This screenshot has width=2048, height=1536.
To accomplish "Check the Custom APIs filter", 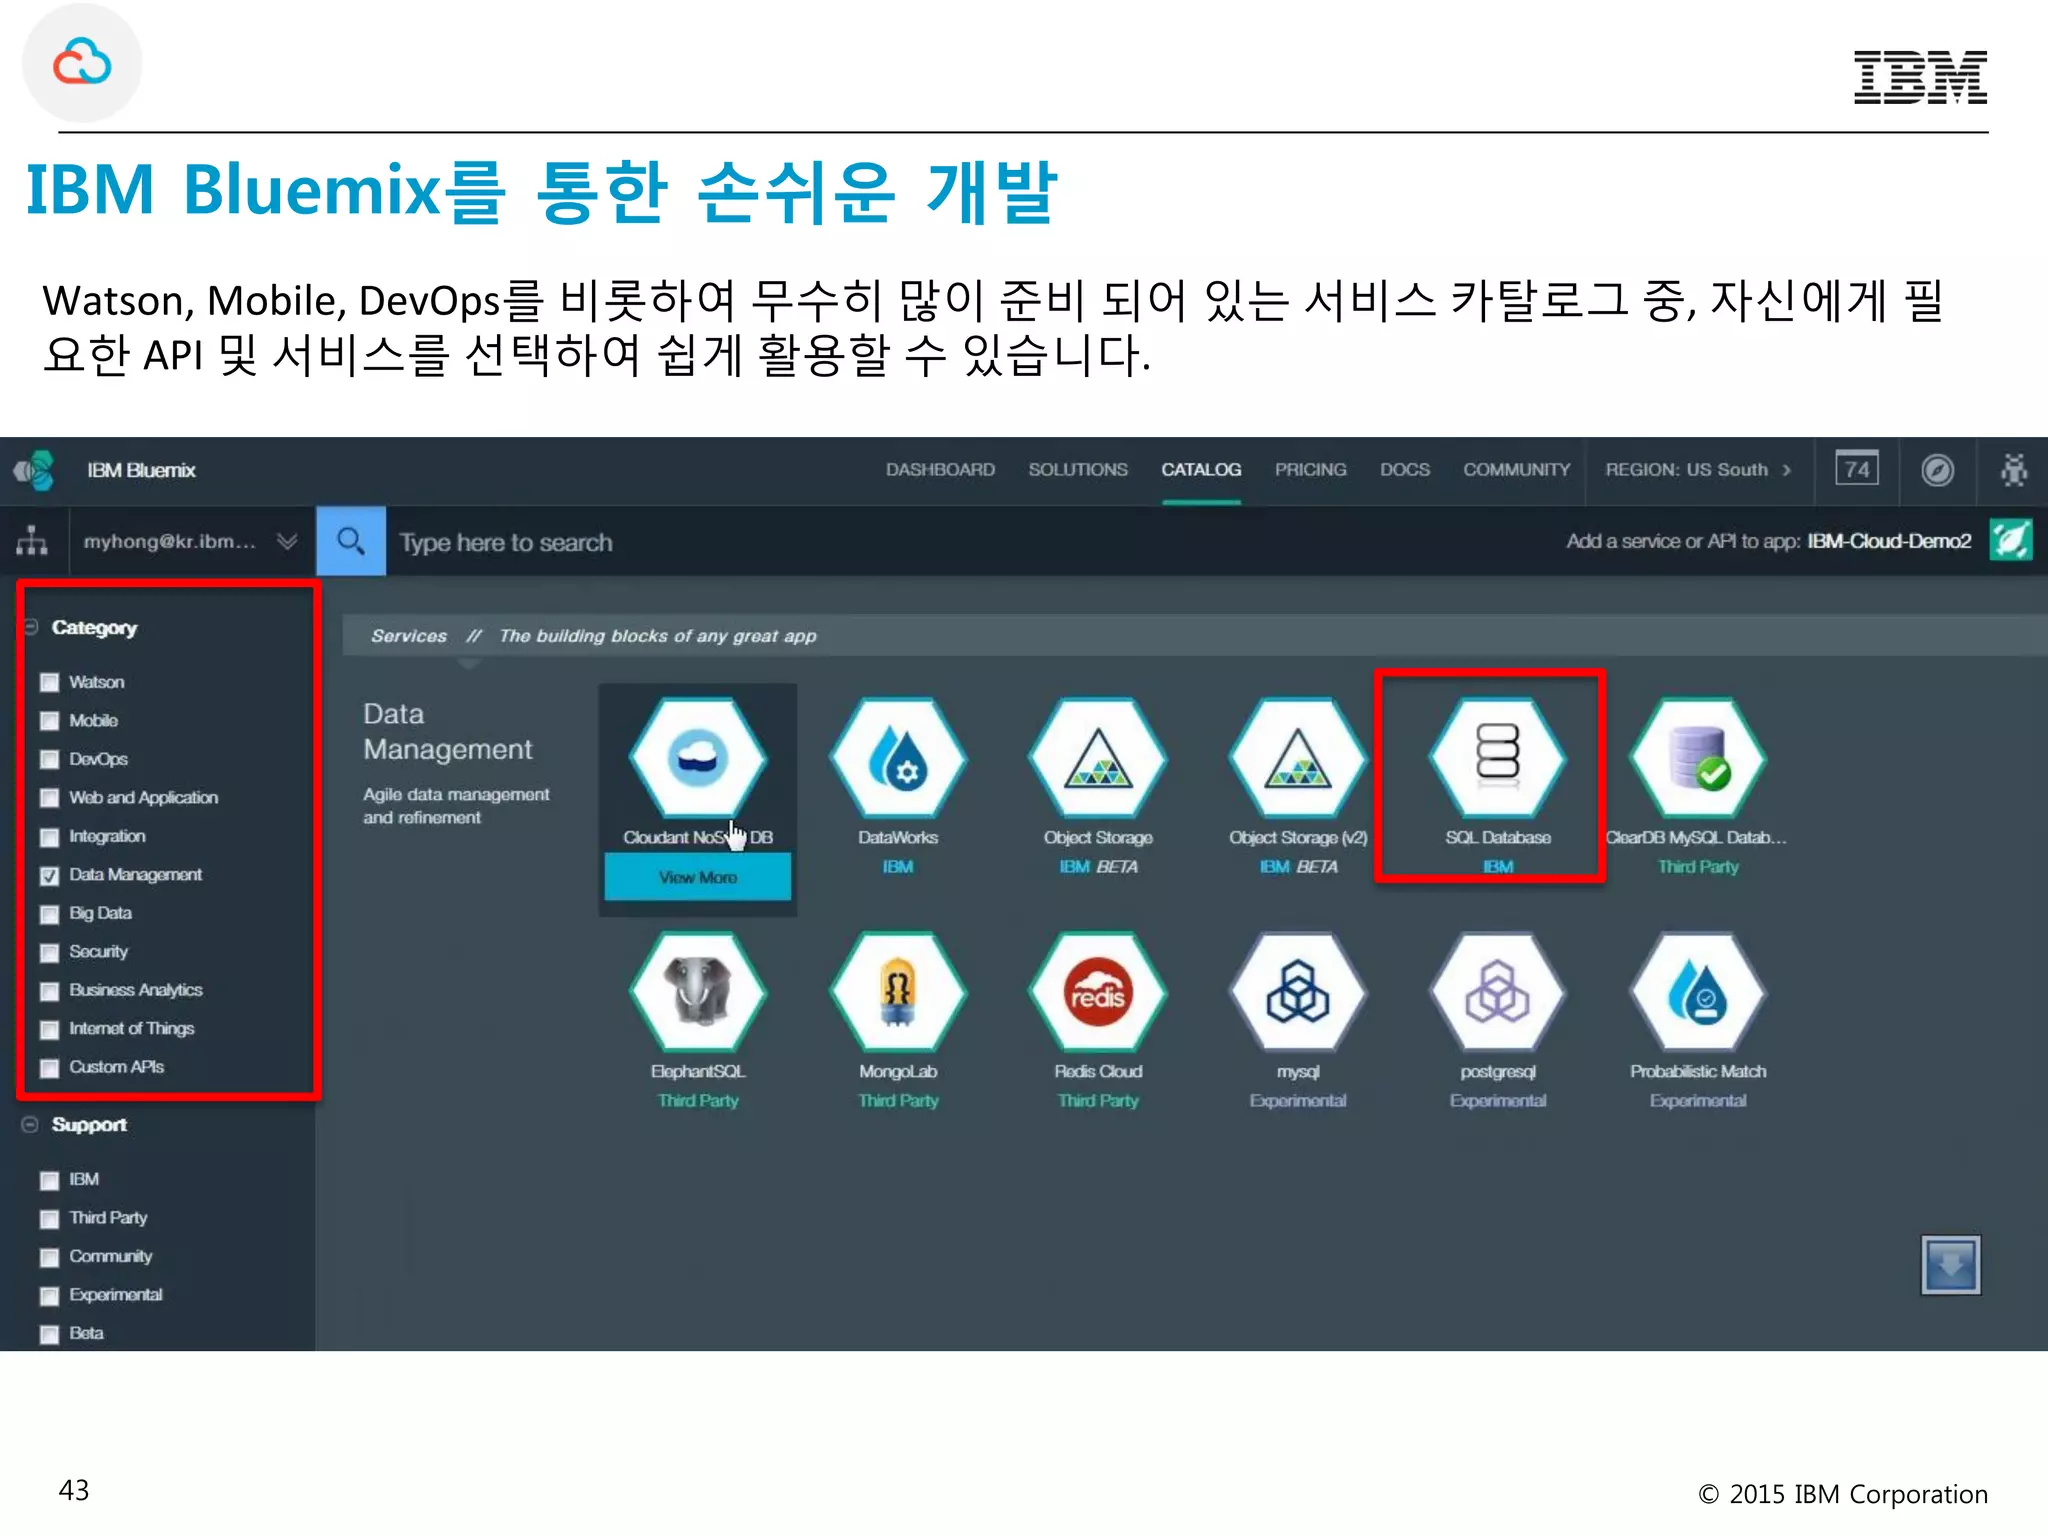I will click(49, 1068).
